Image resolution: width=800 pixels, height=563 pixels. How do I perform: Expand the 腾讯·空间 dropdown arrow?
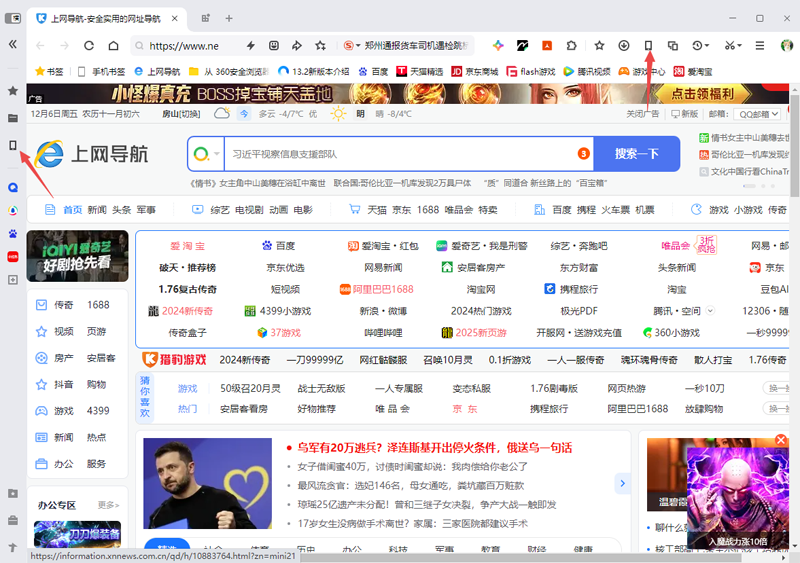[710, 310]
